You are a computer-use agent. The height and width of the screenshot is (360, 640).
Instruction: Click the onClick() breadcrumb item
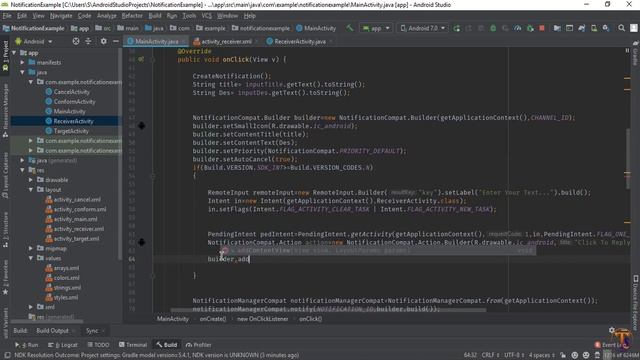click(x=310, y=319)
